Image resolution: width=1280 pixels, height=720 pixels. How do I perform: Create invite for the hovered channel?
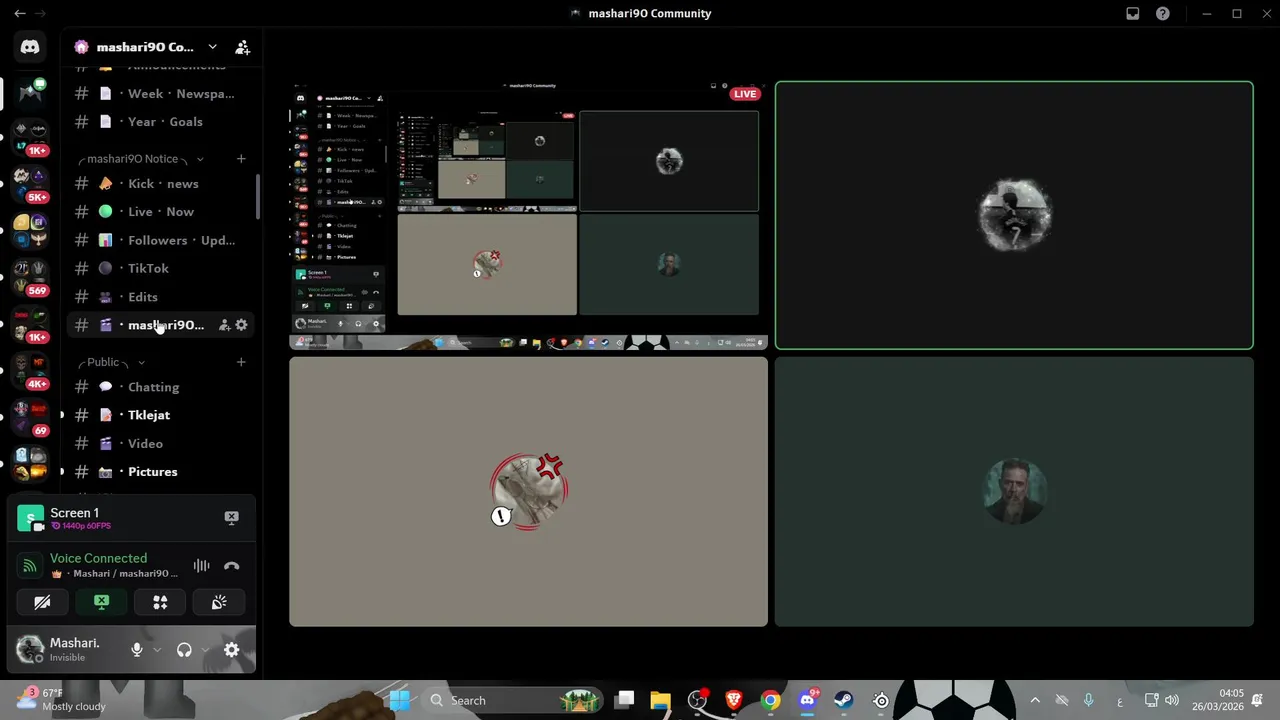(224, 325)
